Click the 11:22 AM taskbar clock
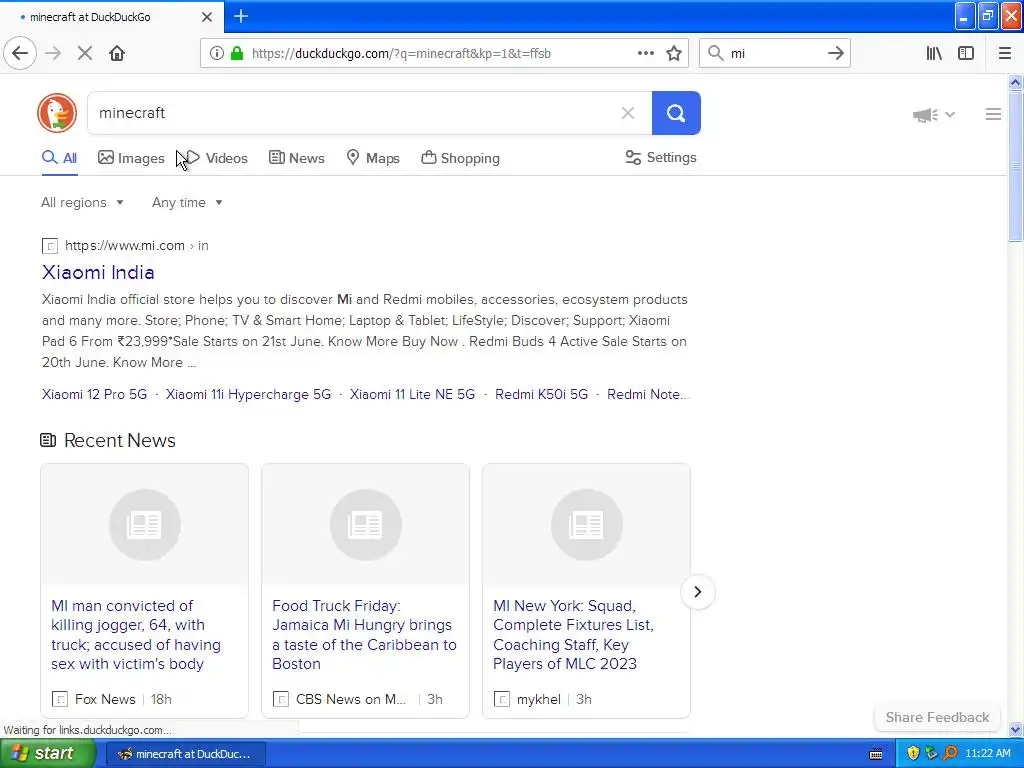Viewport: 1024px width, 768px height. (987, 754)
